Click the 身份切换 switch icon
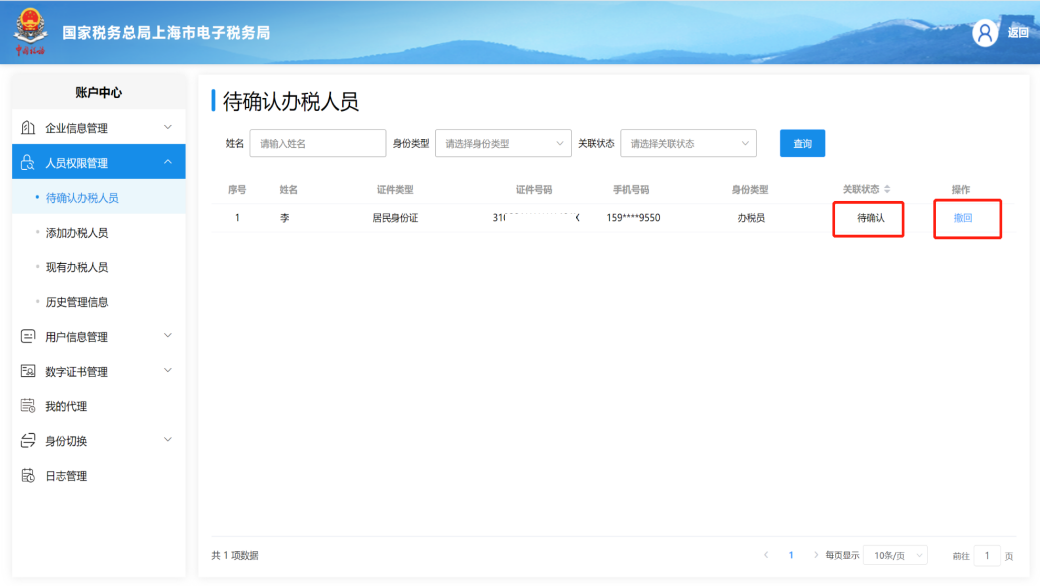The image size is (1040, 586). (28, 440)
